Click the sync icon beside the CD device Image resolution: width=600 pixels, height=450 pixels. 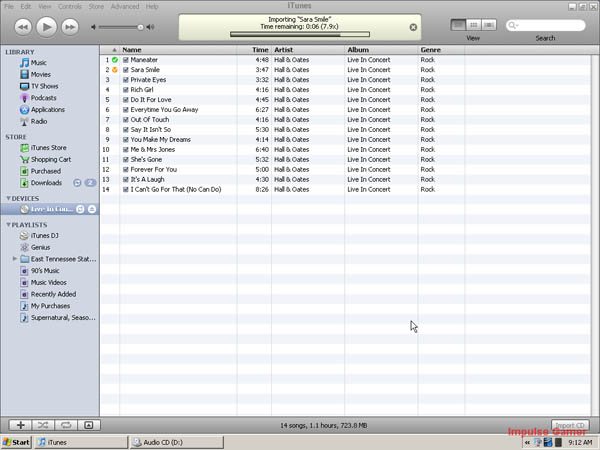click(x=80, y=209)
